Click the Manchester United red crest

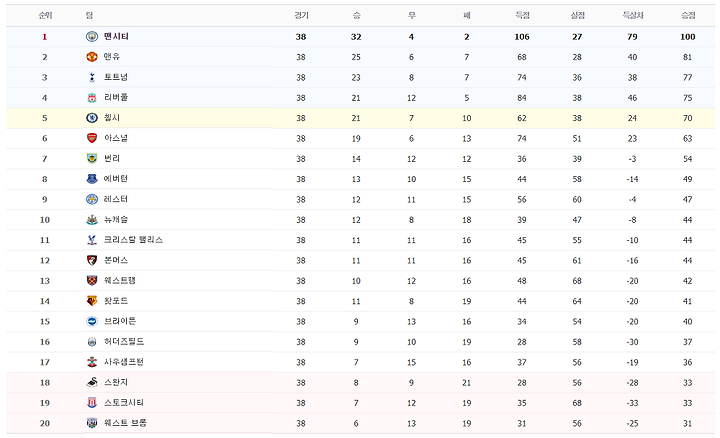(x=92, y=57)
